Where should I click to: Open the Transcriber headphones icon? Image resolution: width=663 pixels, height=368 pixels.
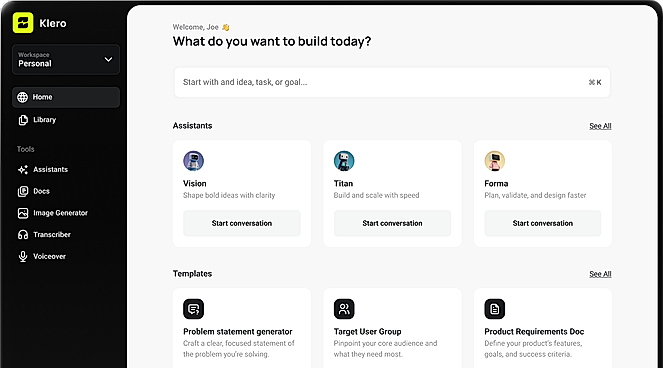[23, 235]
